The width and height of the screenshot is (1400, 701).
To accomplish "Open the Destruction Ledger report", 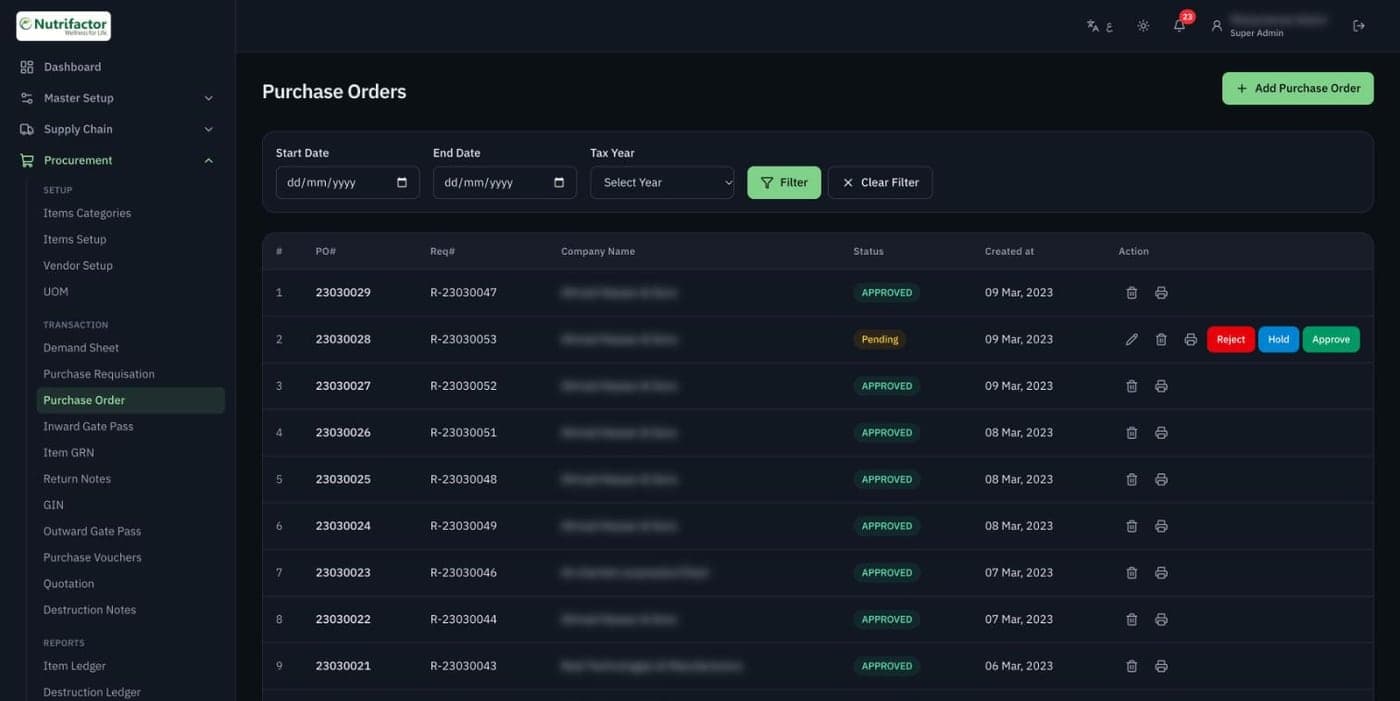I will point(92,692).
